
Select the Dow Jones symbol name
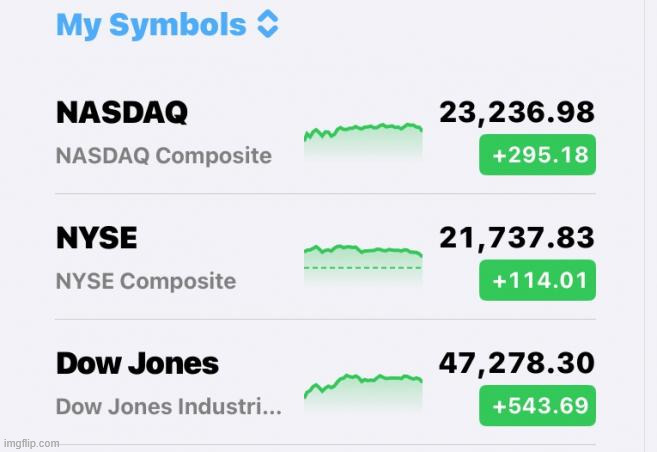point(136,363)
